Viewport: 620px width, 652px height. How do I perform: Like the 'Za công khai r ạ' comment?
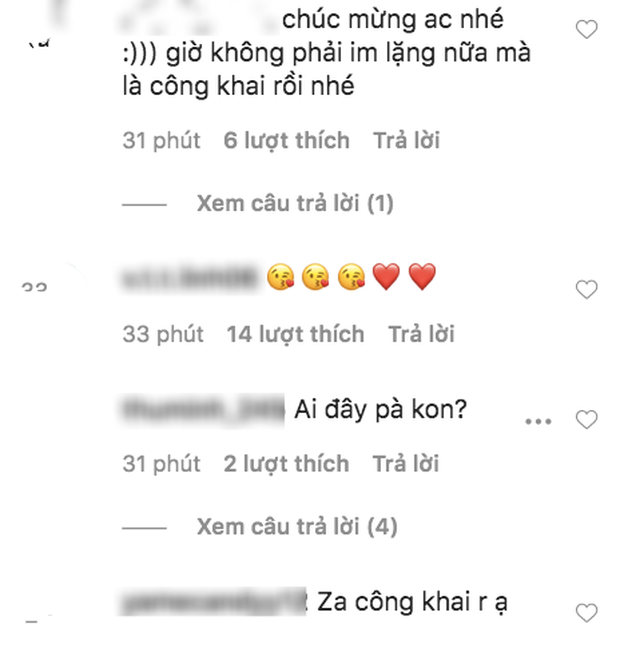[586, 613]
